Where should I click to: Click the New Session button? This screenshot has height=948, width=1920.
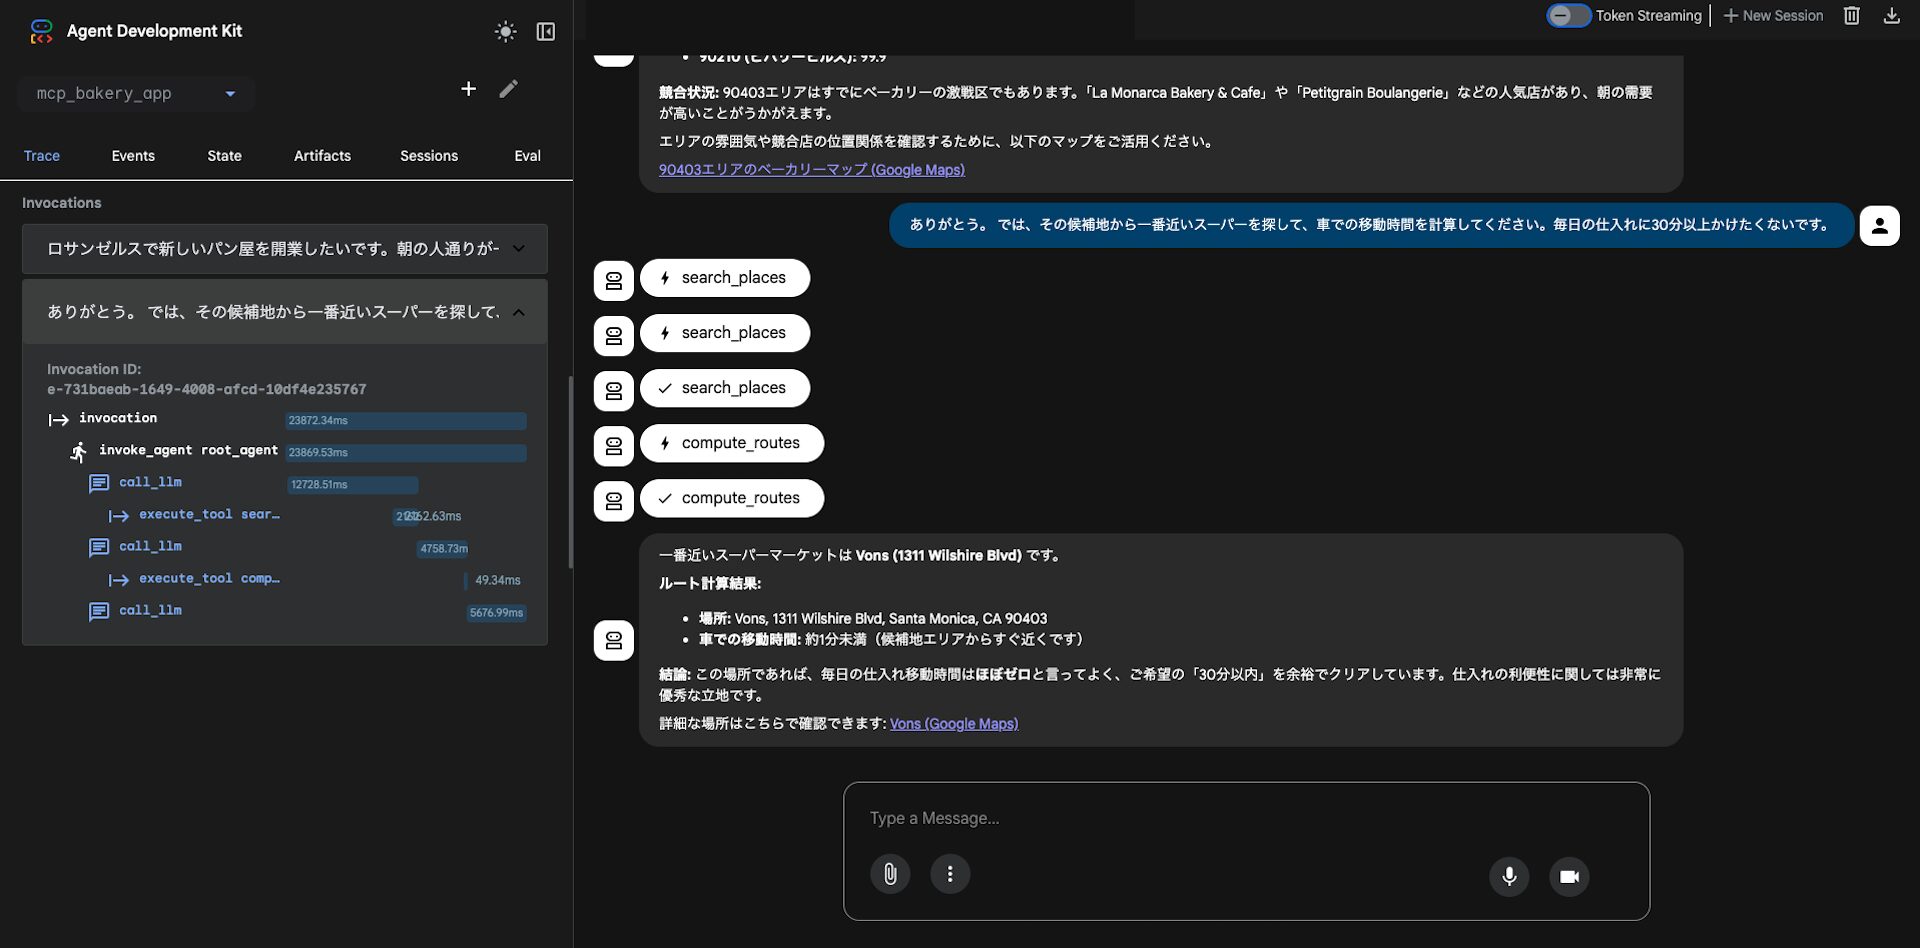tap(1773, 16)
